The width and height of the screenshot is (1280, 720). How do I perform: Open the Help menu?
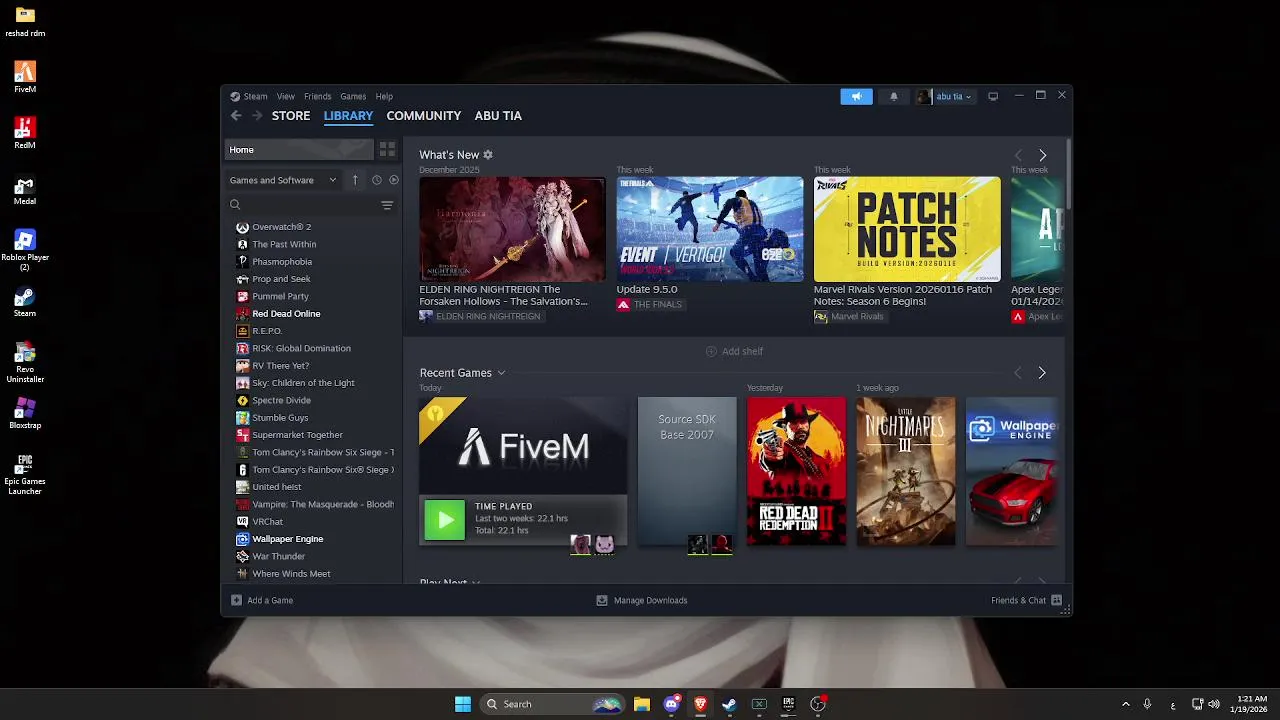click(384, 97)
